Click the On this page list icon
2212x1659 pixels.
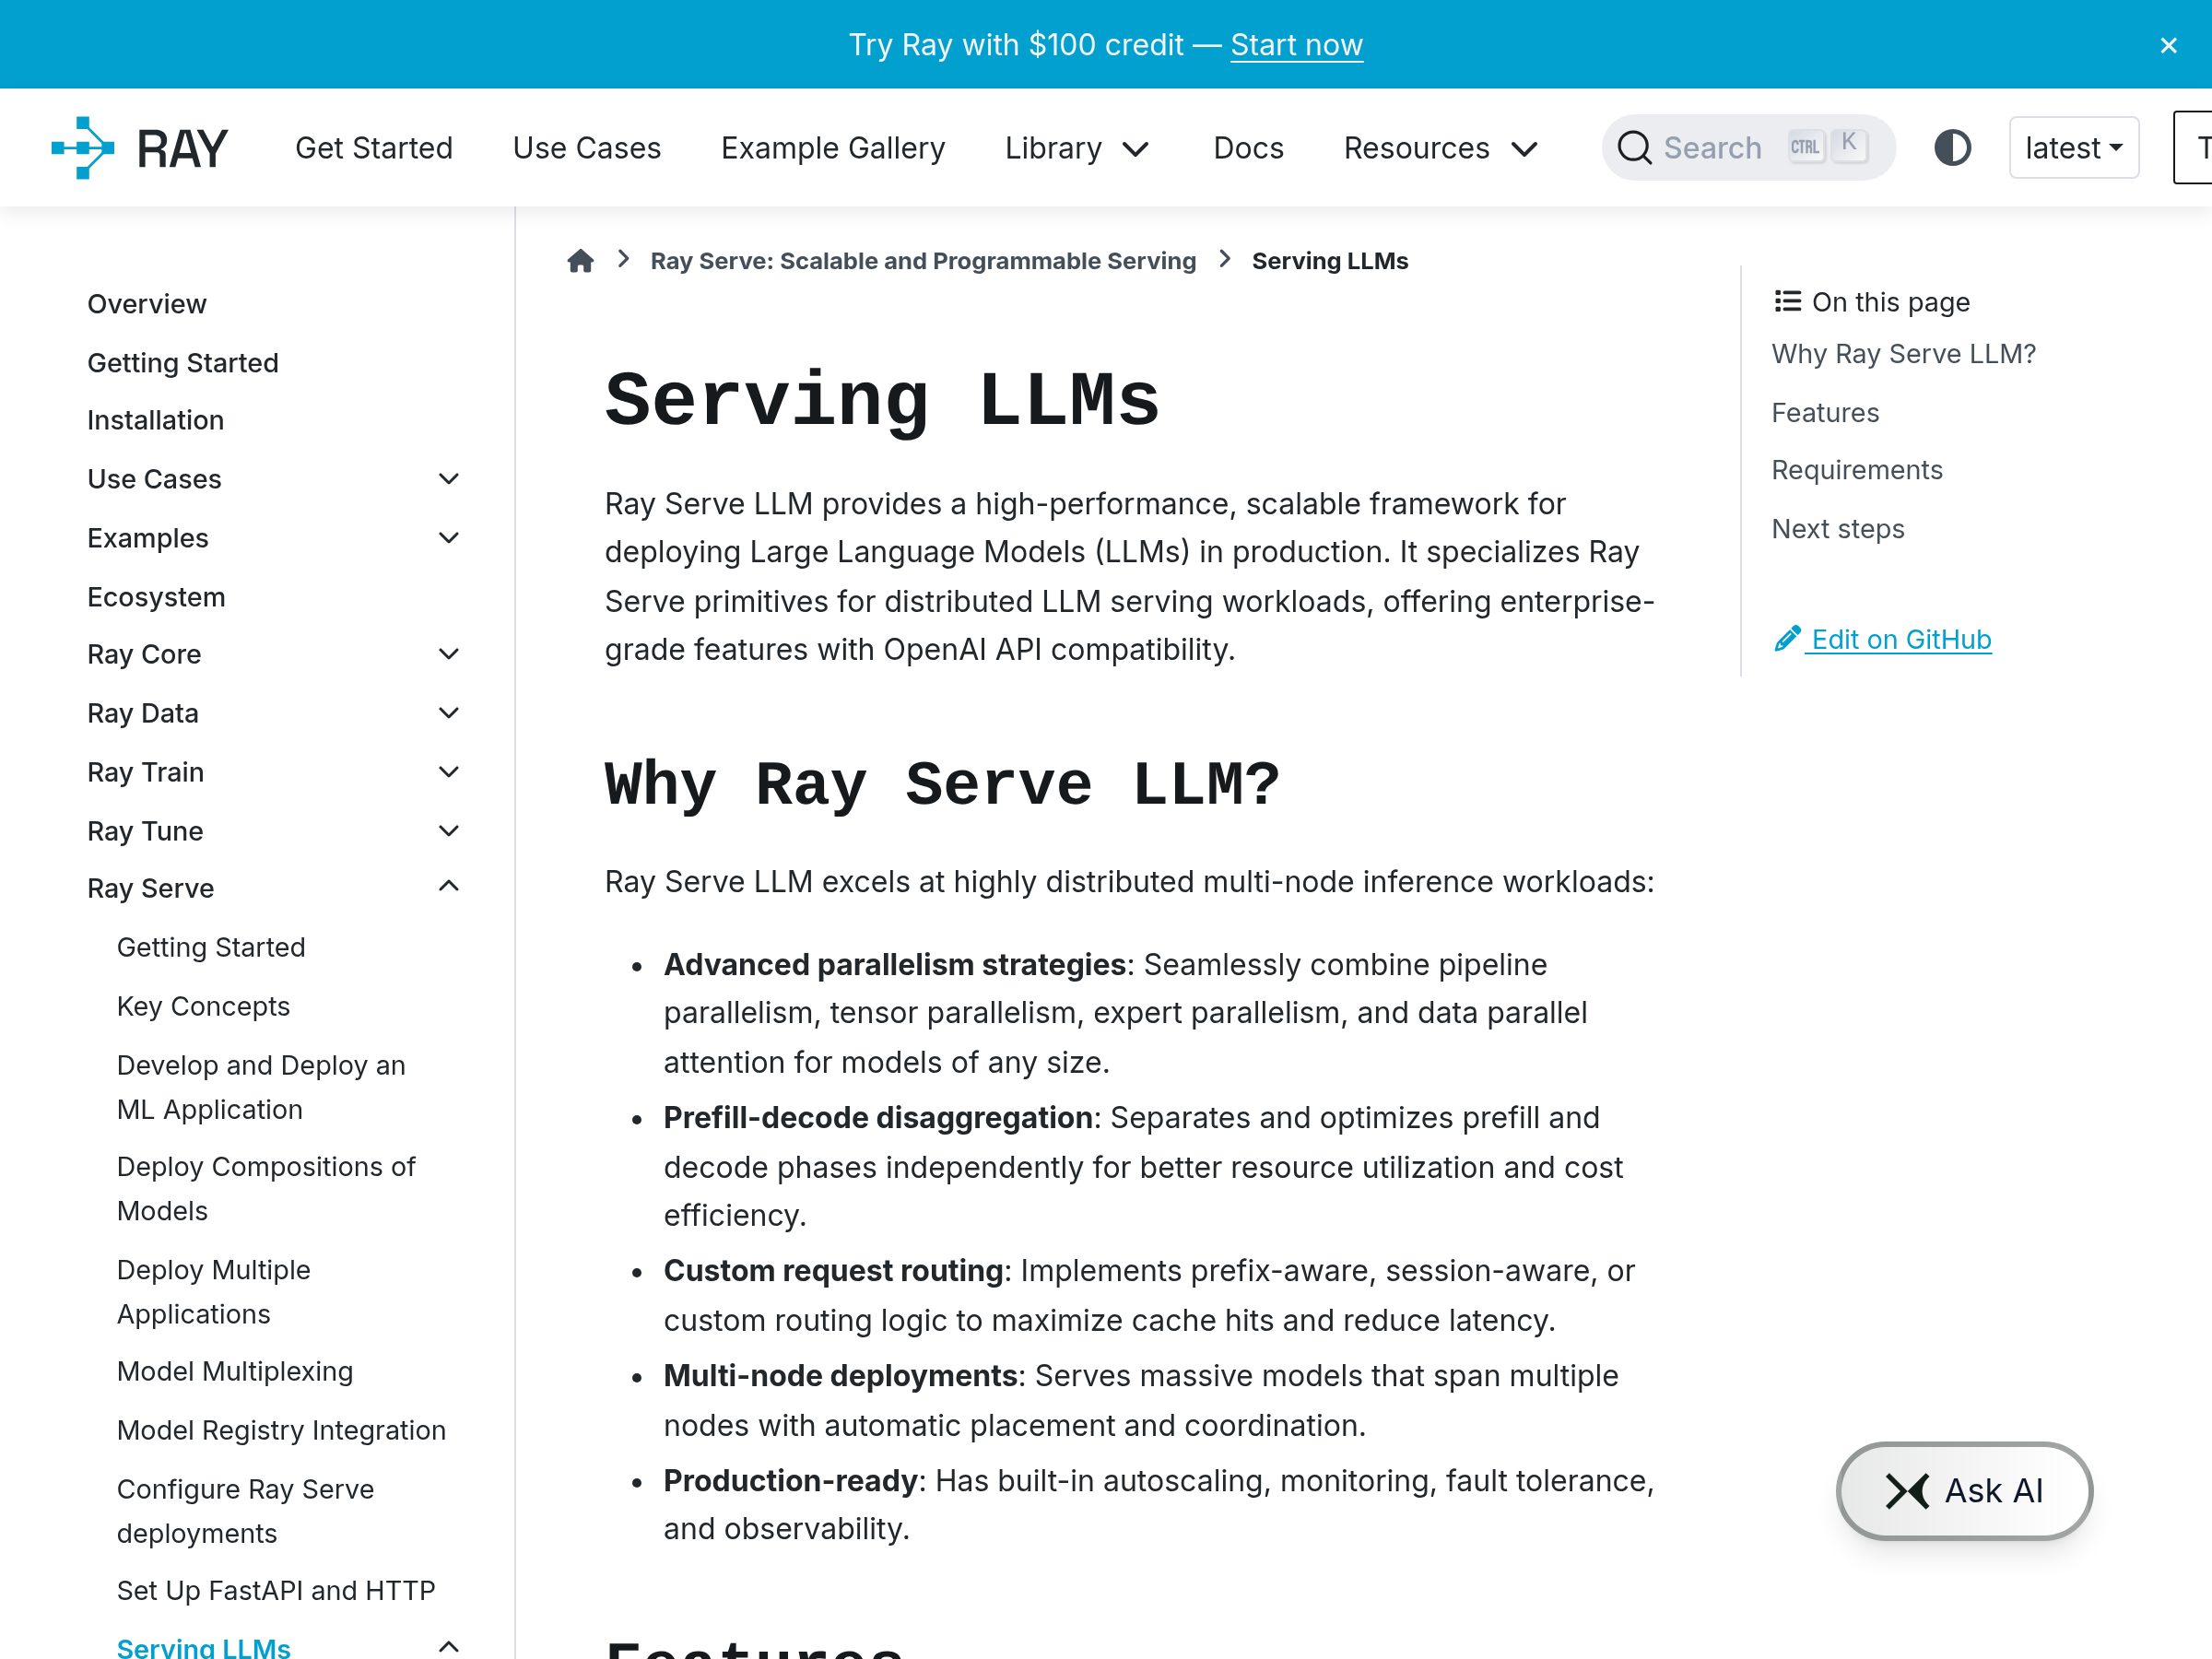(x=1787, y=301)
